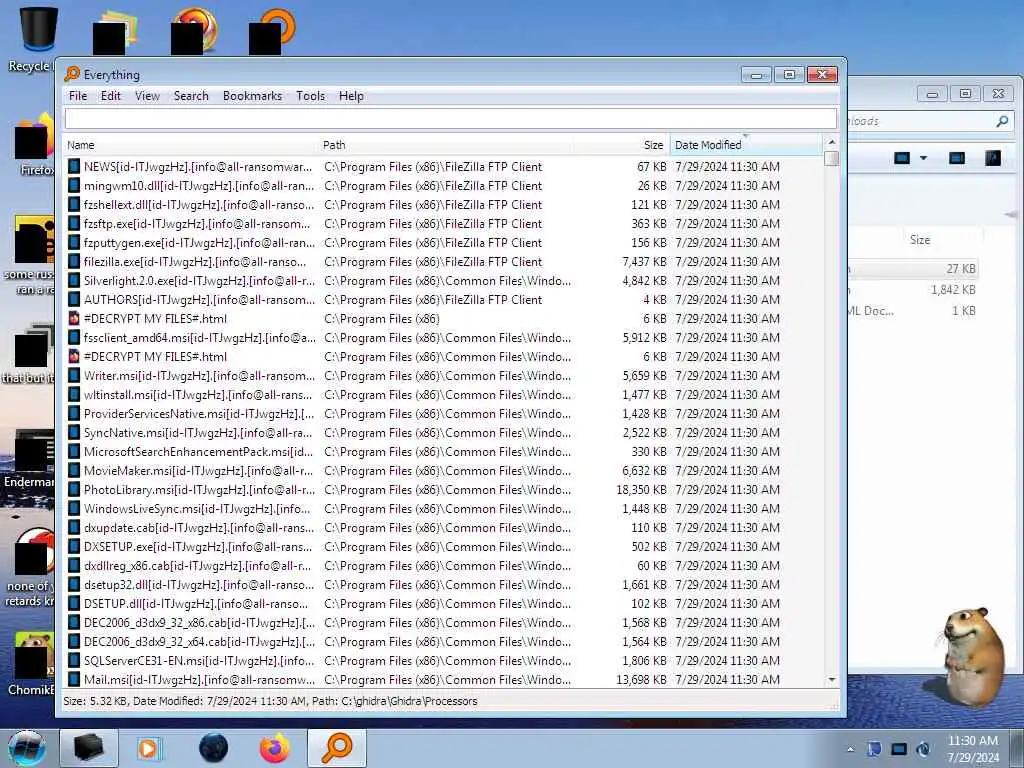
Task: Click the Size column header in Explorer window
Action: [920, 240]
